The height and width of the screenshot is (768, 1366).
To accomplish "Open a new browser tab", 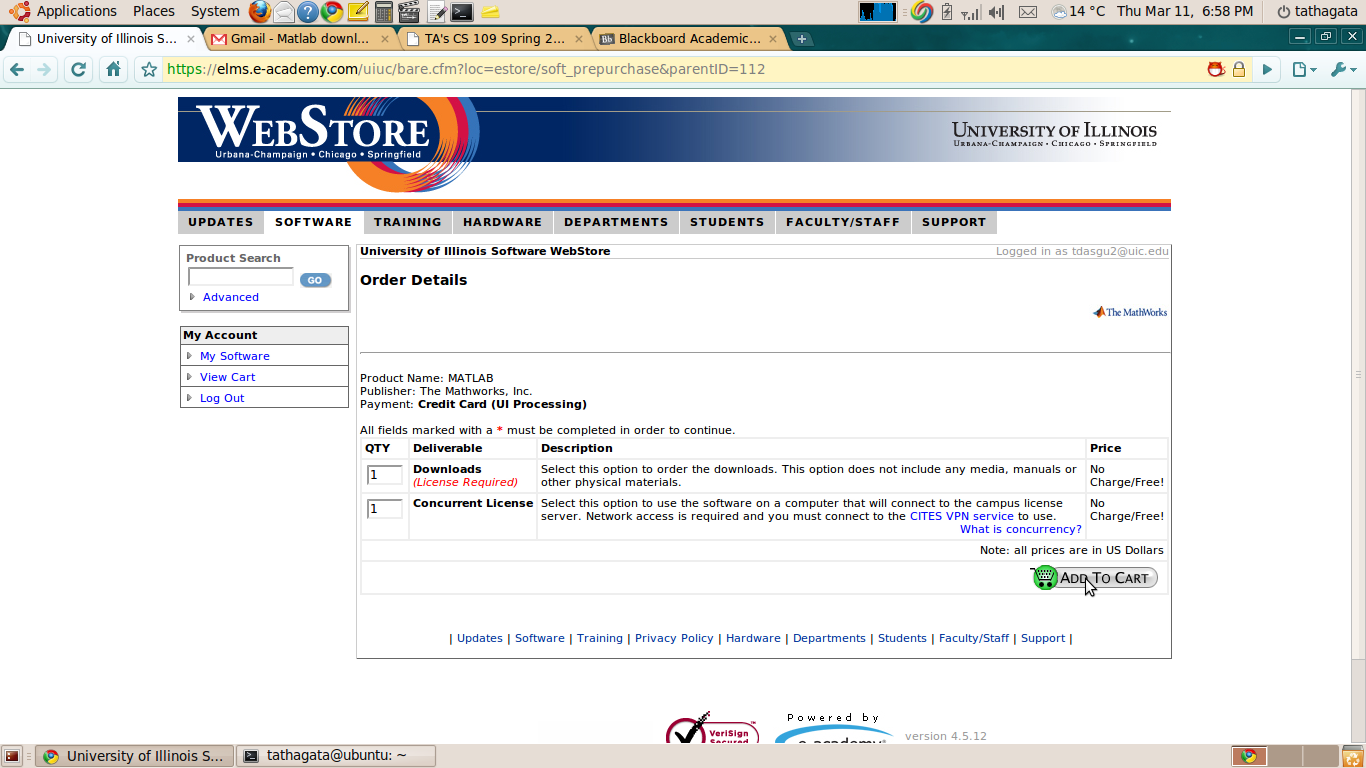I will (801, 39).
